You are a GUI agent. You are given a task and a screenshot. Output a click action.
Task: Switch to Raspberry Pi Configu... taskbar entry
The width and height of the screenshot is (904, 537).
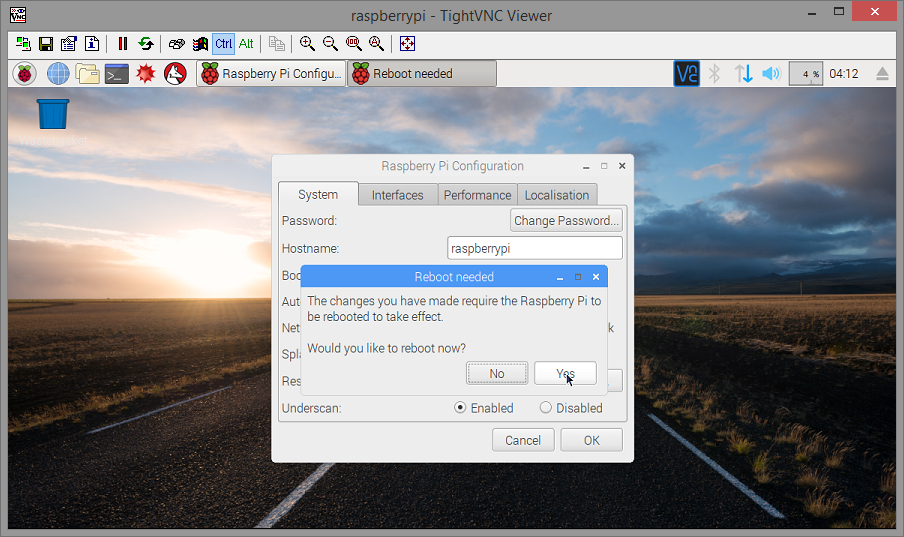pos(271,74)
